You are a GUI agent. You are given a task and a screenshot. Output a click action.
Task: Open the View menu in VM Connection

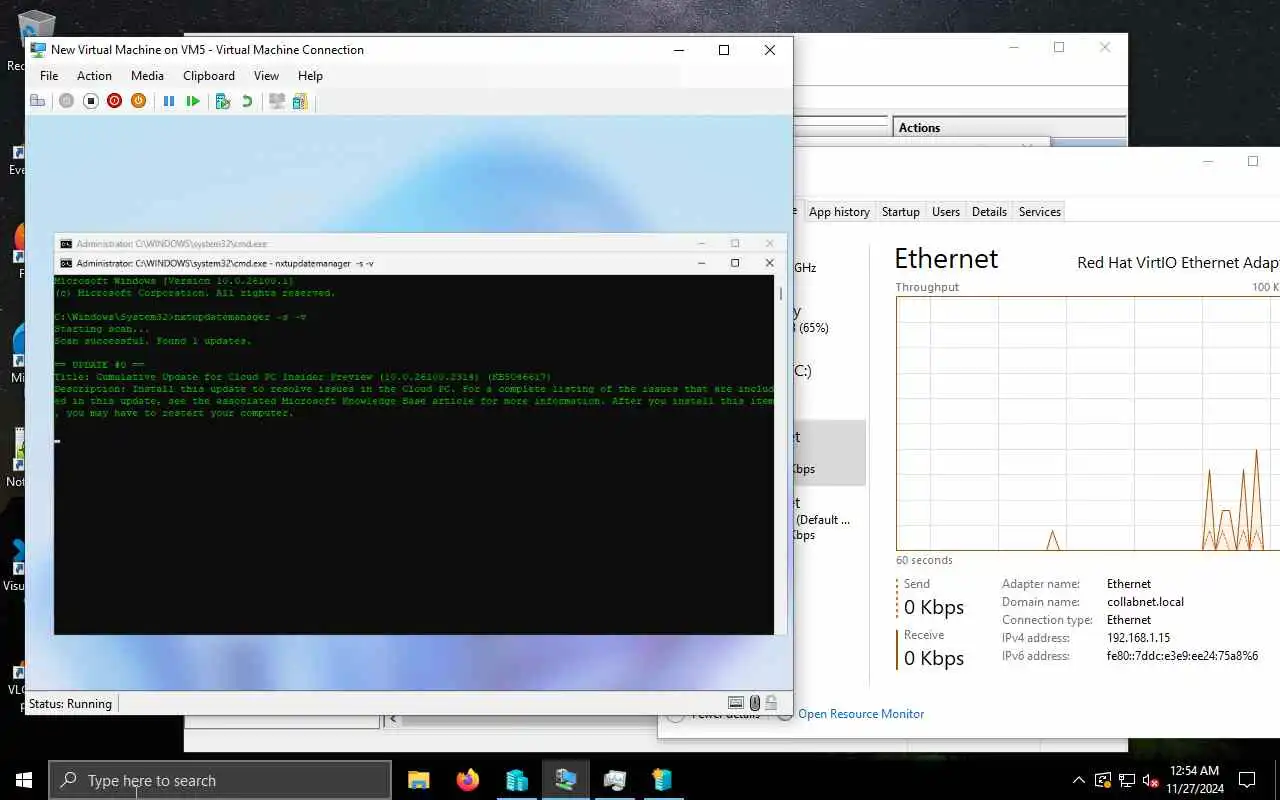click(x=266, y=76)
